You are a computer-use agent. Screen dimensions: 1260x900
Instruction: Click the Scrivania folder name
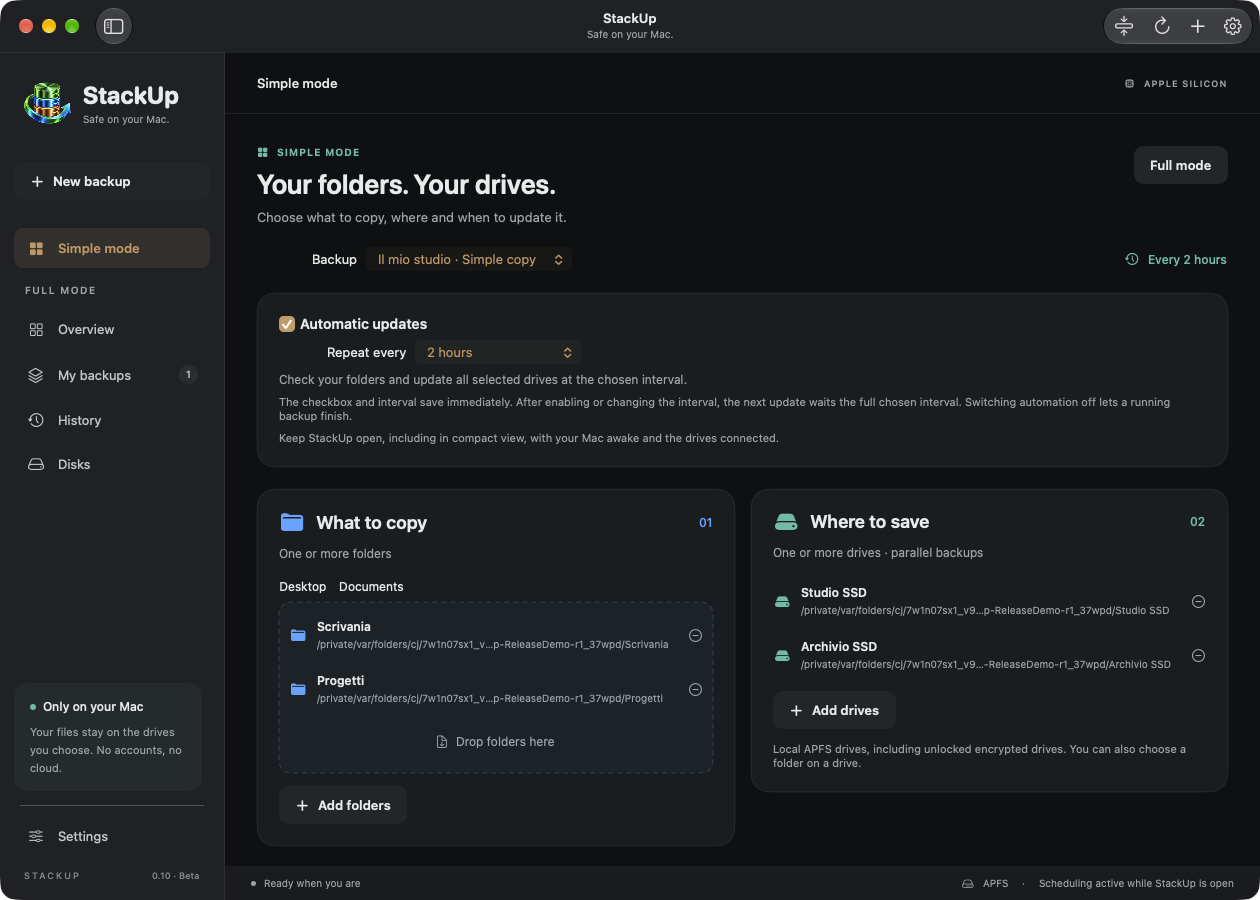click(x=344, y=627)
